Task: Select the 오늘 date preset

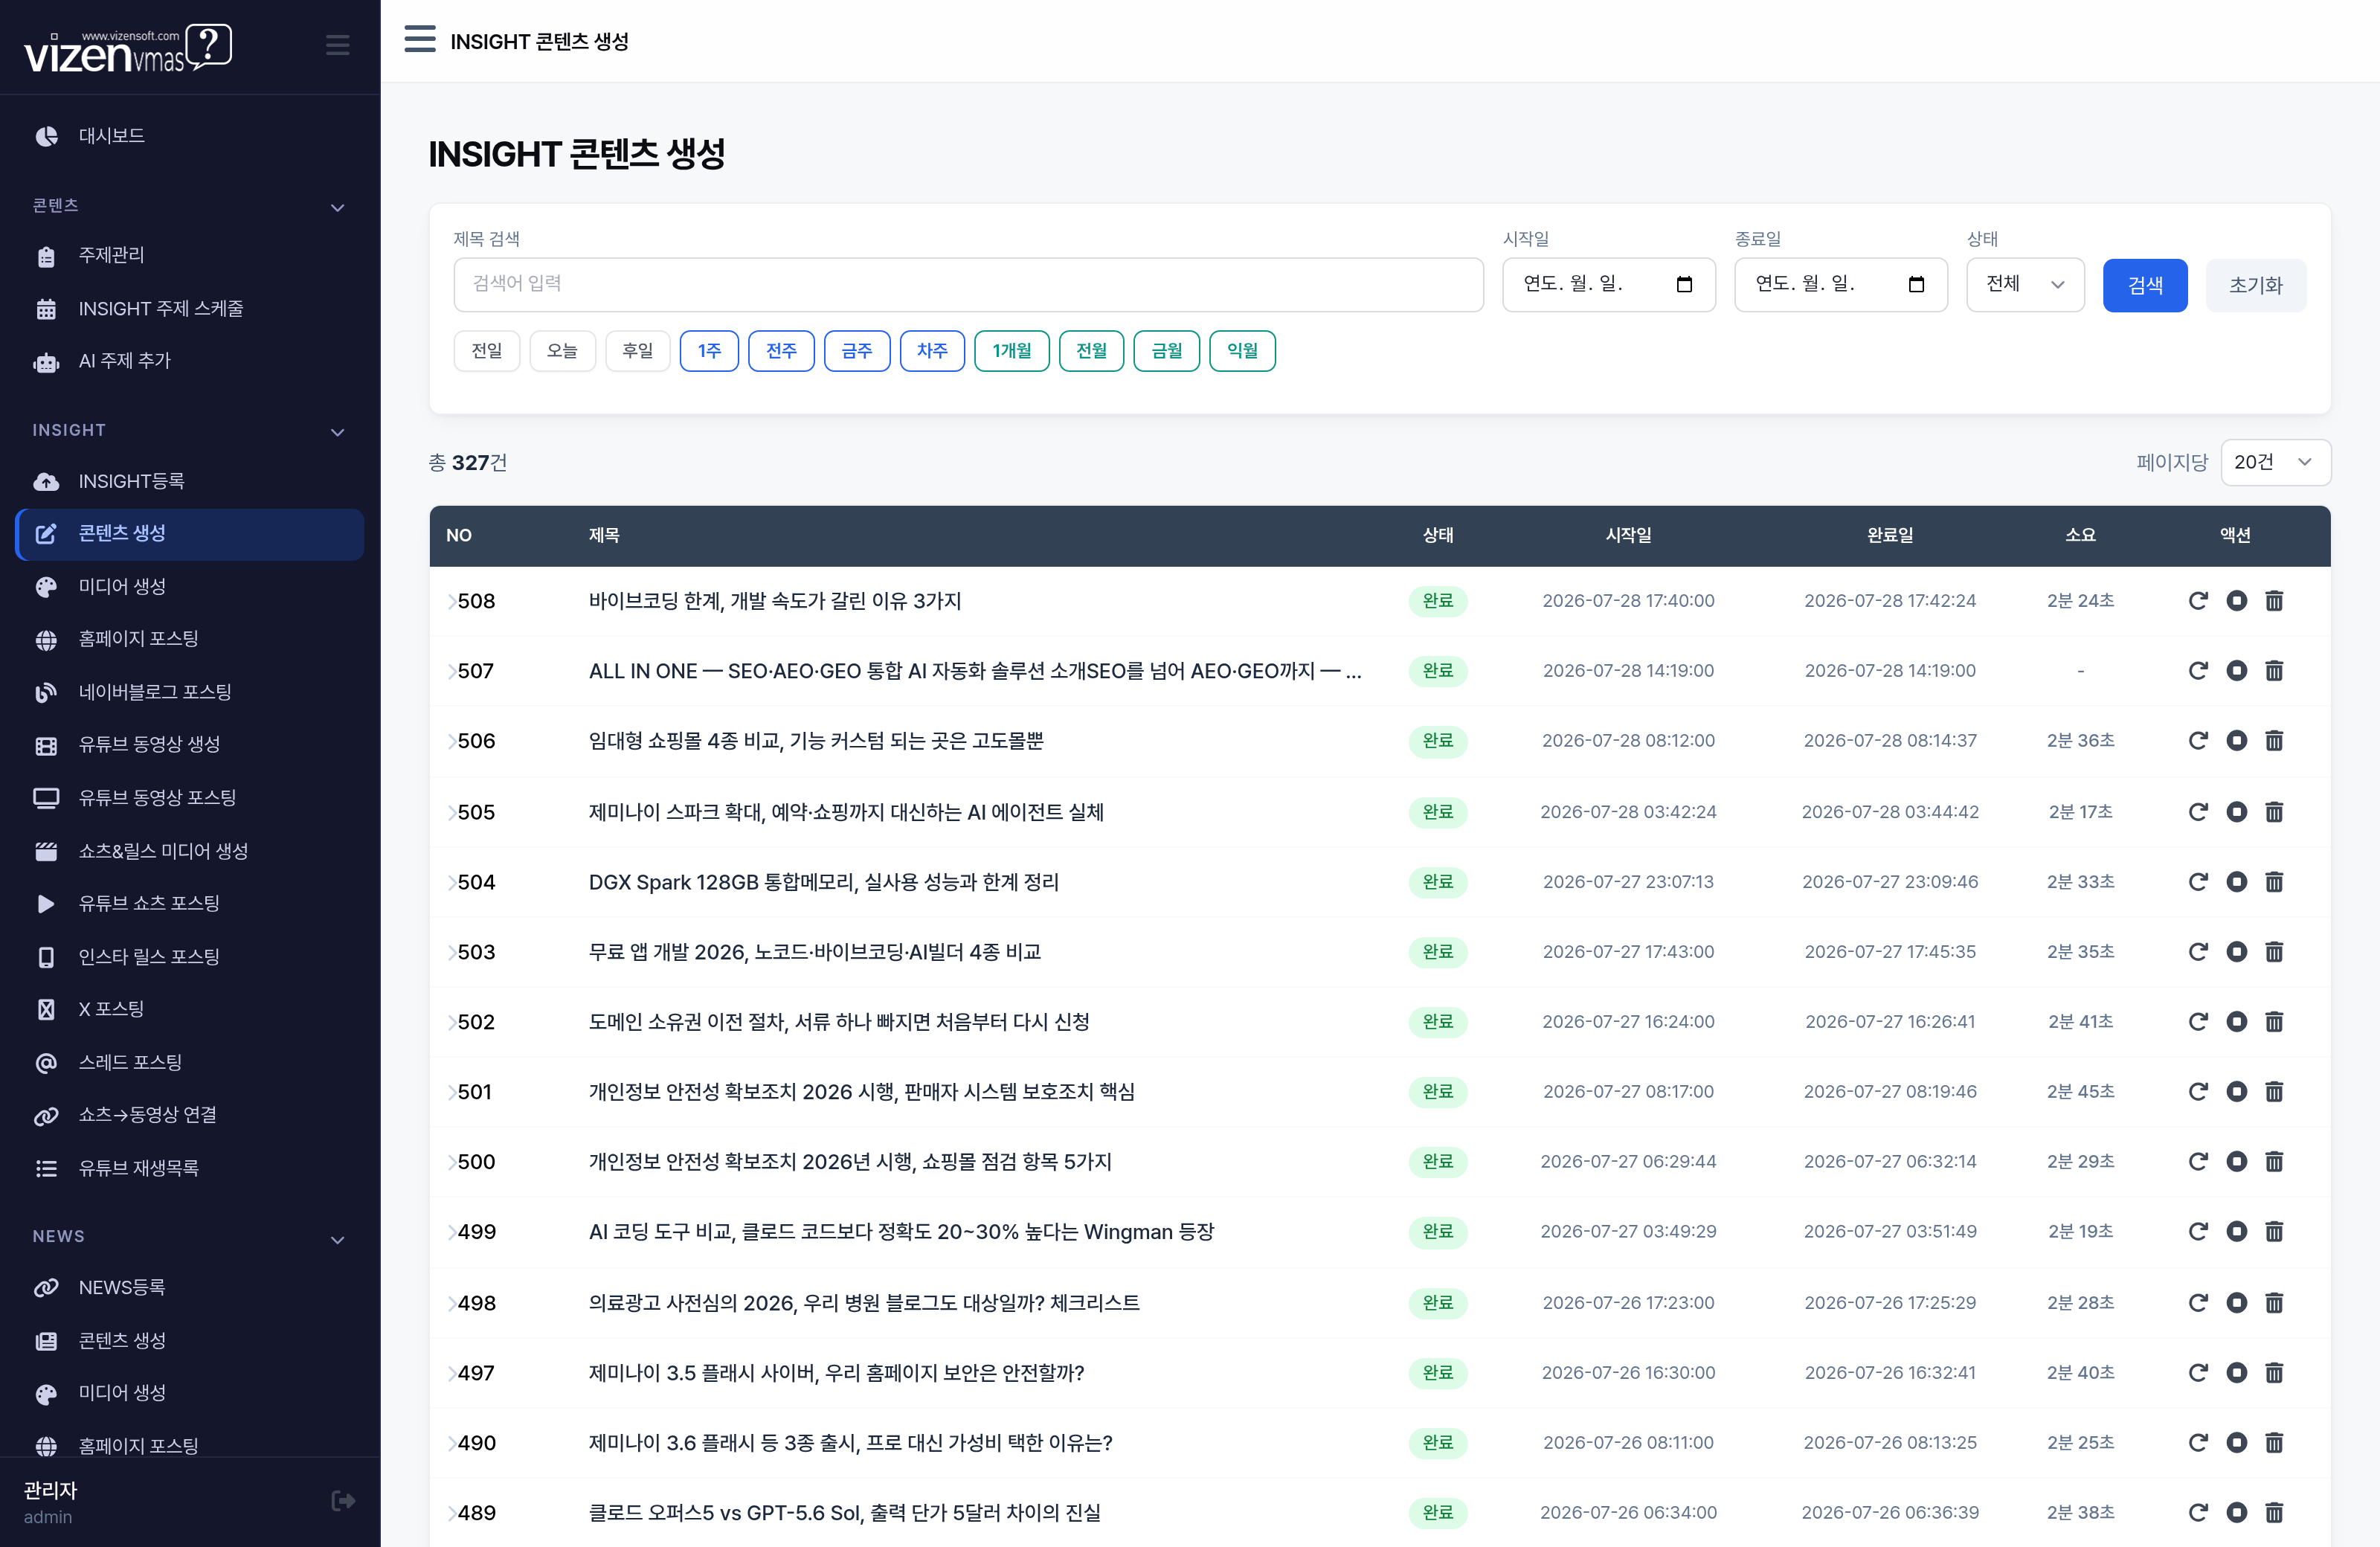Action: click(563, 351)
